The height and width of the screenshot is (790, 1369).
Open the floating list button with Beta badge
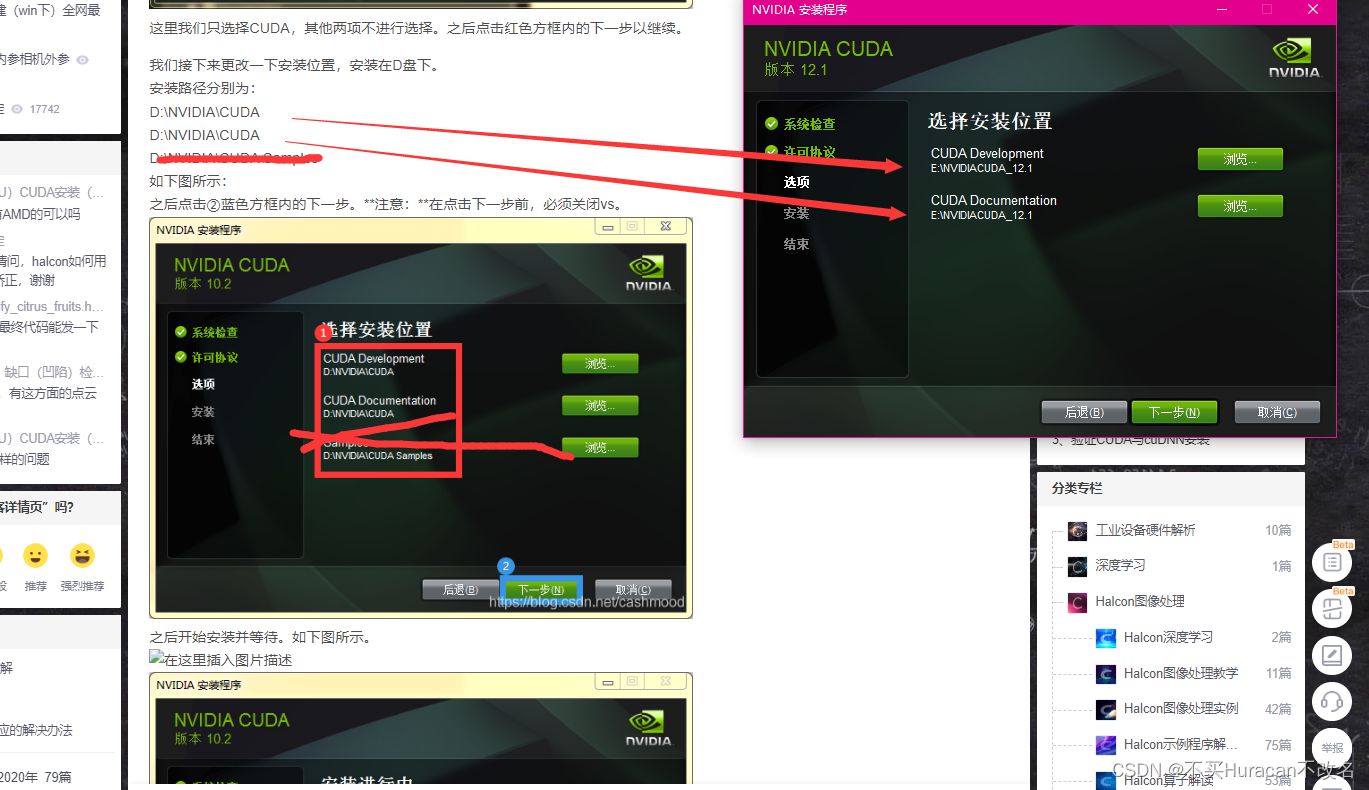tap(1332, 562)
